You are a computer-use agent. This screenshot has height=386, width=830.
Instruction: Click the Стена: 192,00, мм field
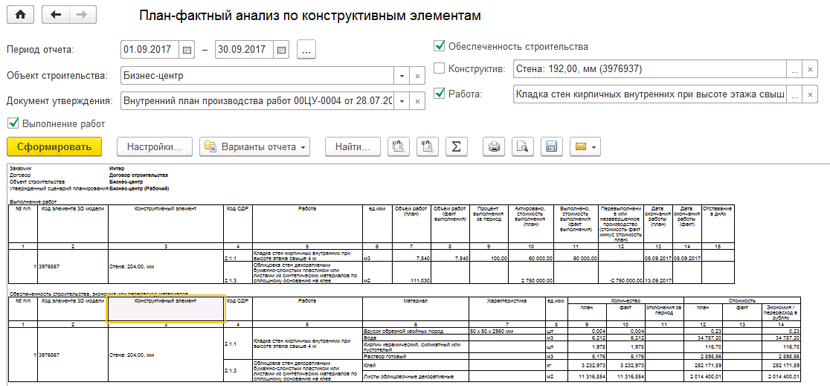(650, 69)
